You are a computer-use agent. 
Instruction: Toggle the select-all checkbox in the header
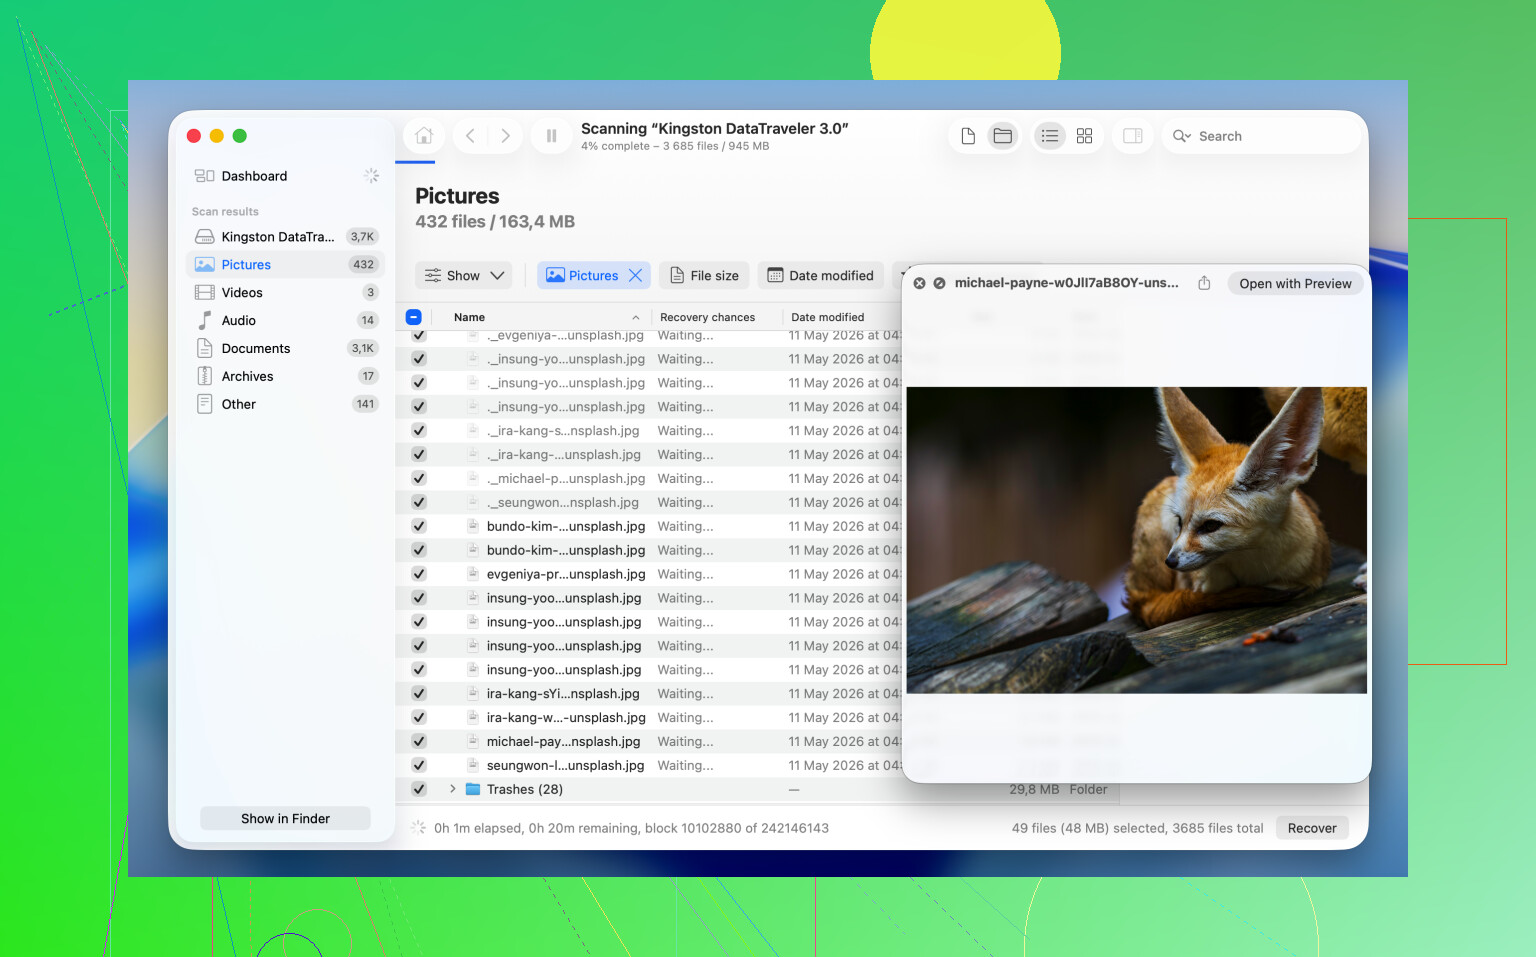point(413,317)
